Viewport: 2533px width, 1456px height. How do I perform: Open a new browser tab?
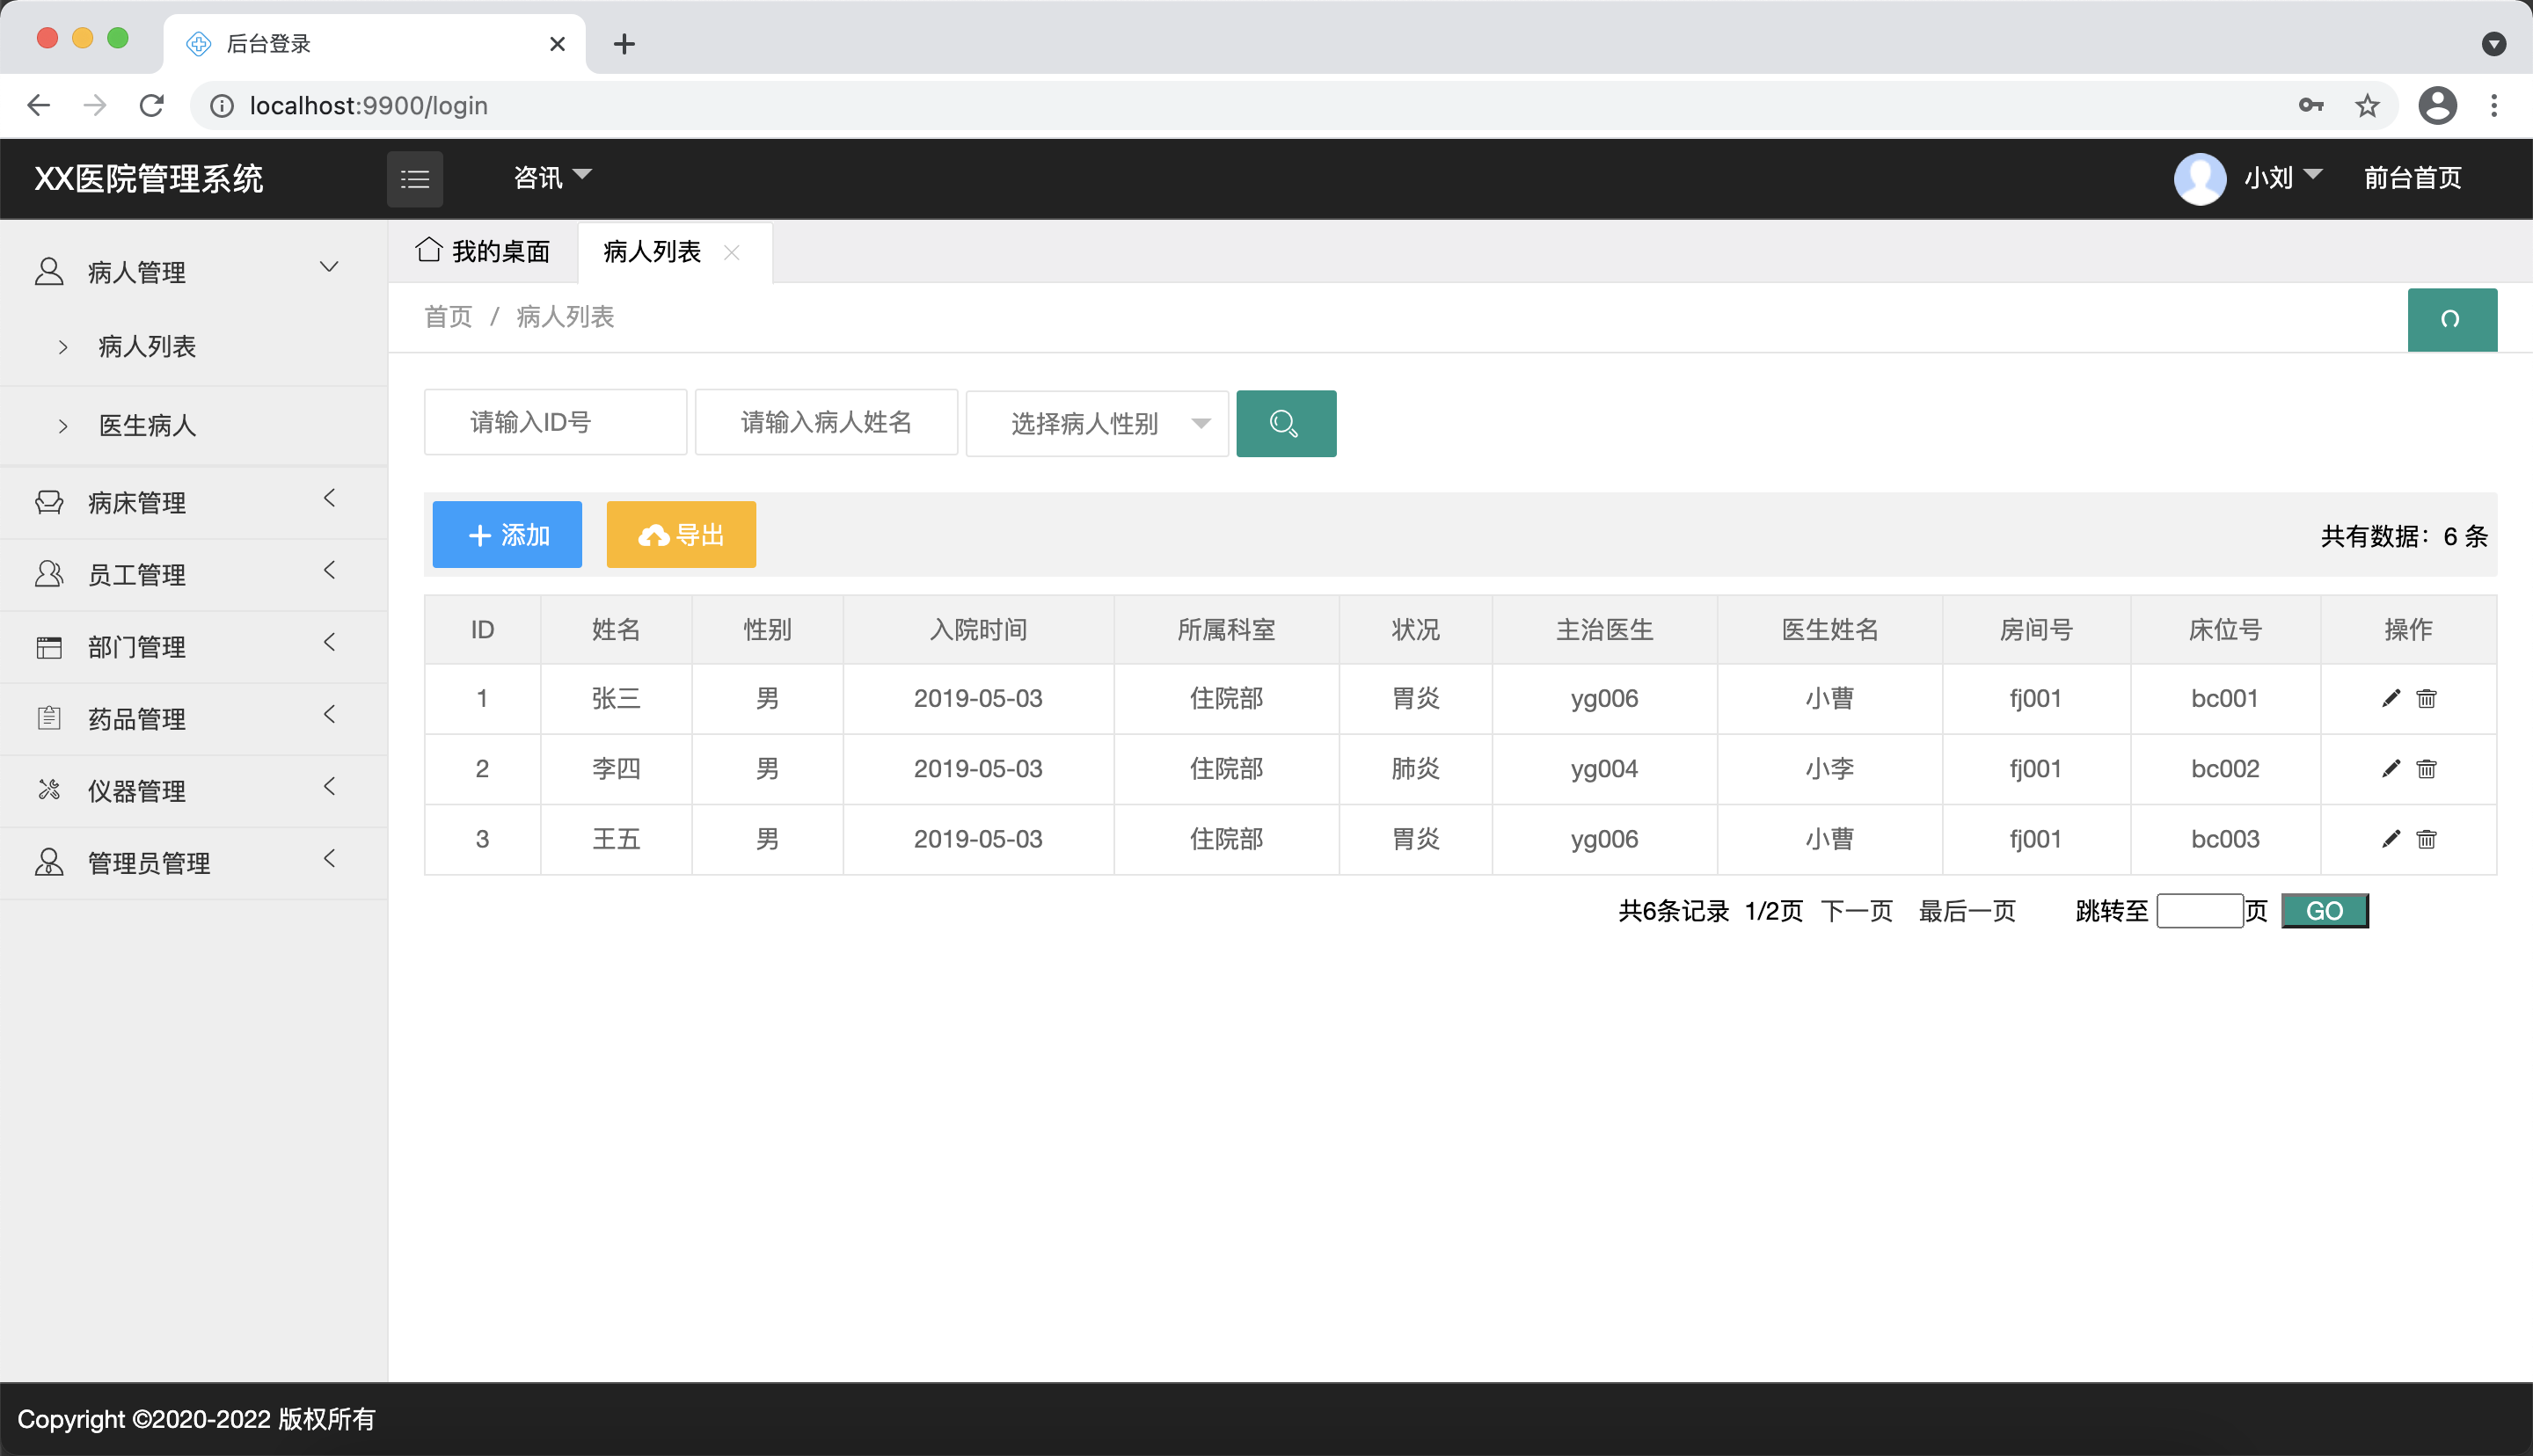(x=624, y=44)
